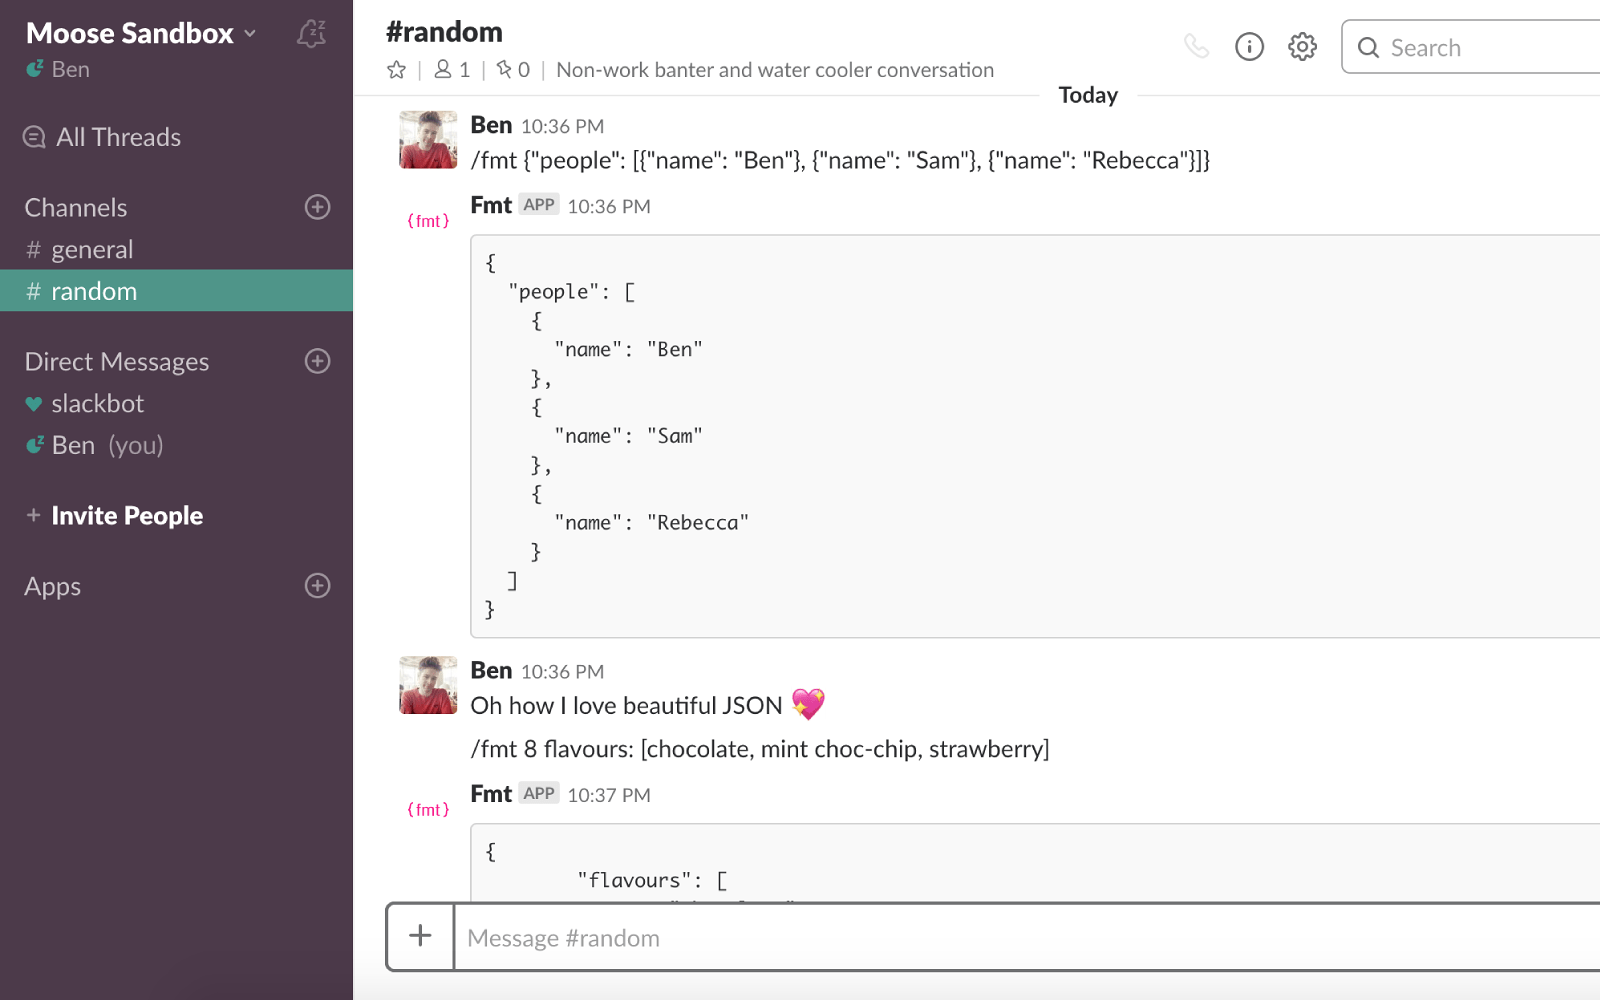The image size is (1600, 1000).
Task: View the member count of #random
Action: tap(452, 70)
